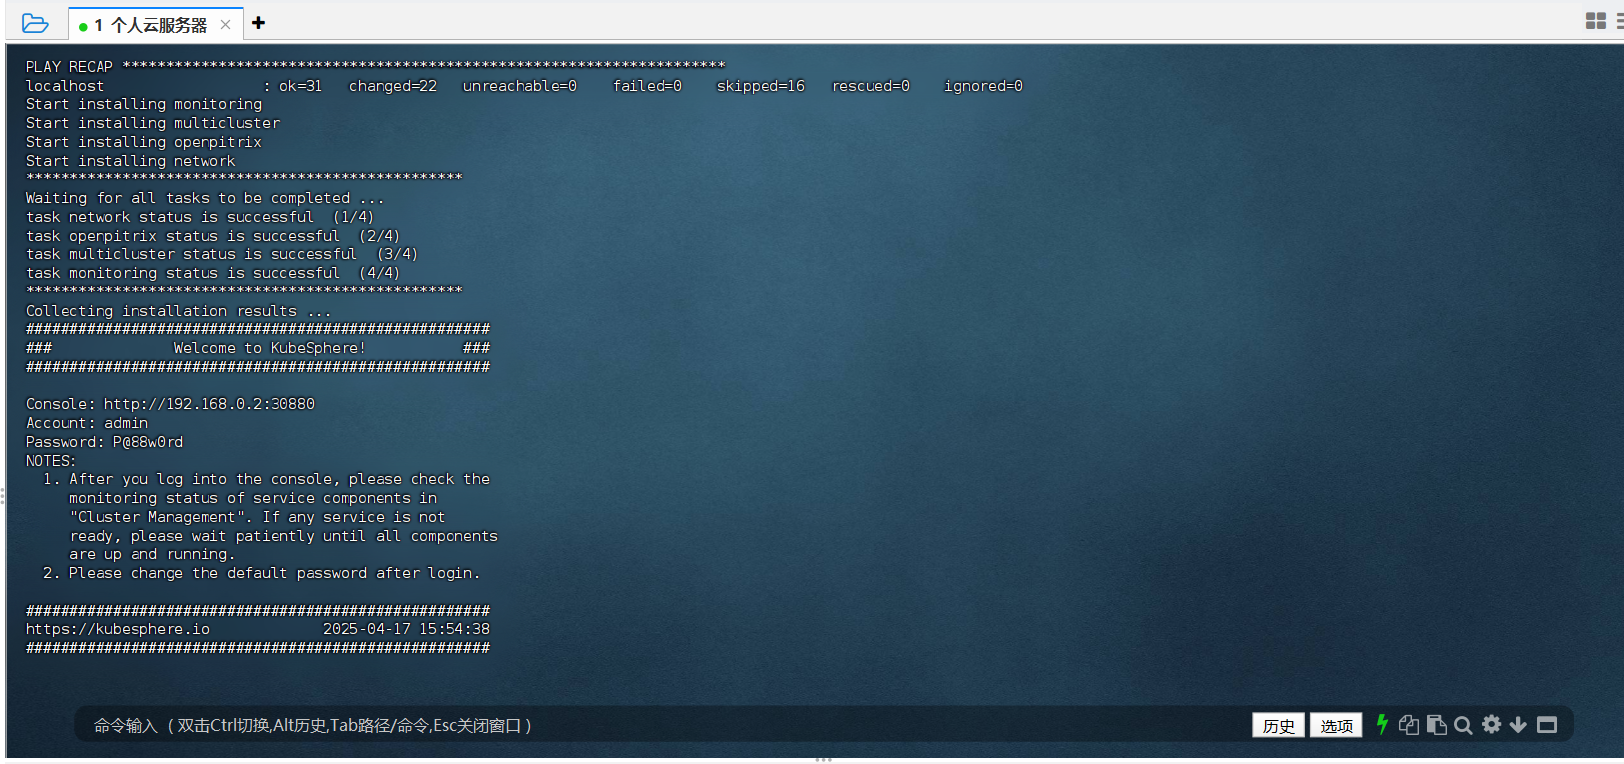This screenshot has height=764, width=1624.
Task: Open terminal search magnifier icon
Action: point(1463,725)
